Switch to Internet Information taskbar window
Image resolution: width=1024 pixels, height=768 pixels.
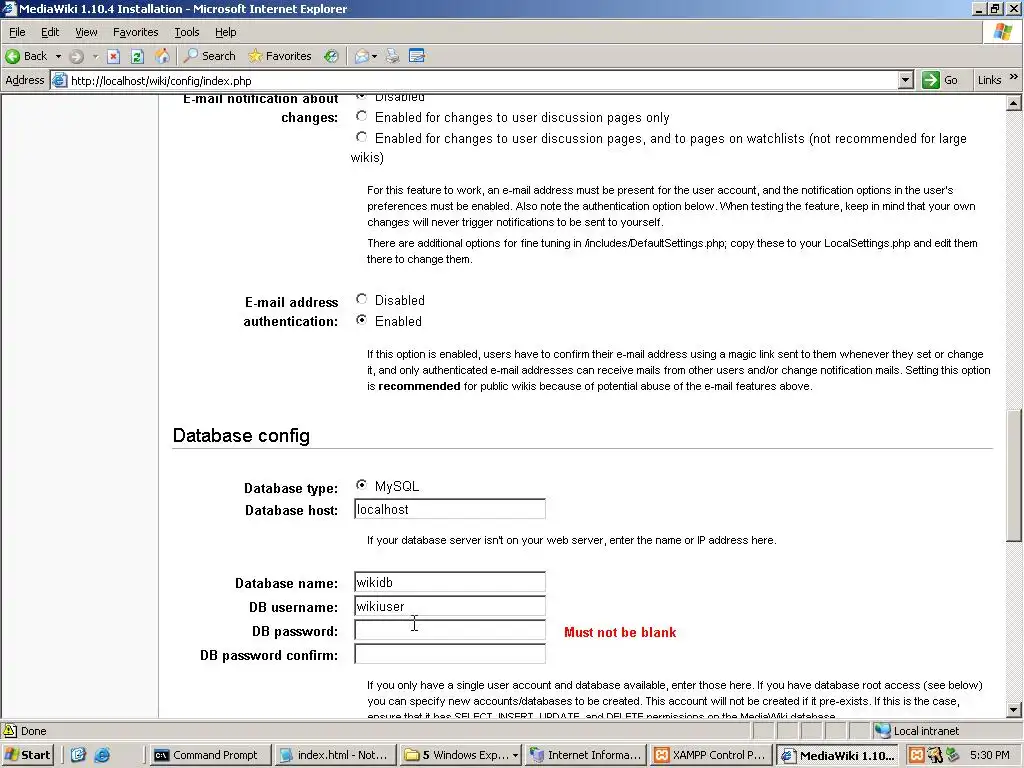pyautogui.click(x=586, y=755)
